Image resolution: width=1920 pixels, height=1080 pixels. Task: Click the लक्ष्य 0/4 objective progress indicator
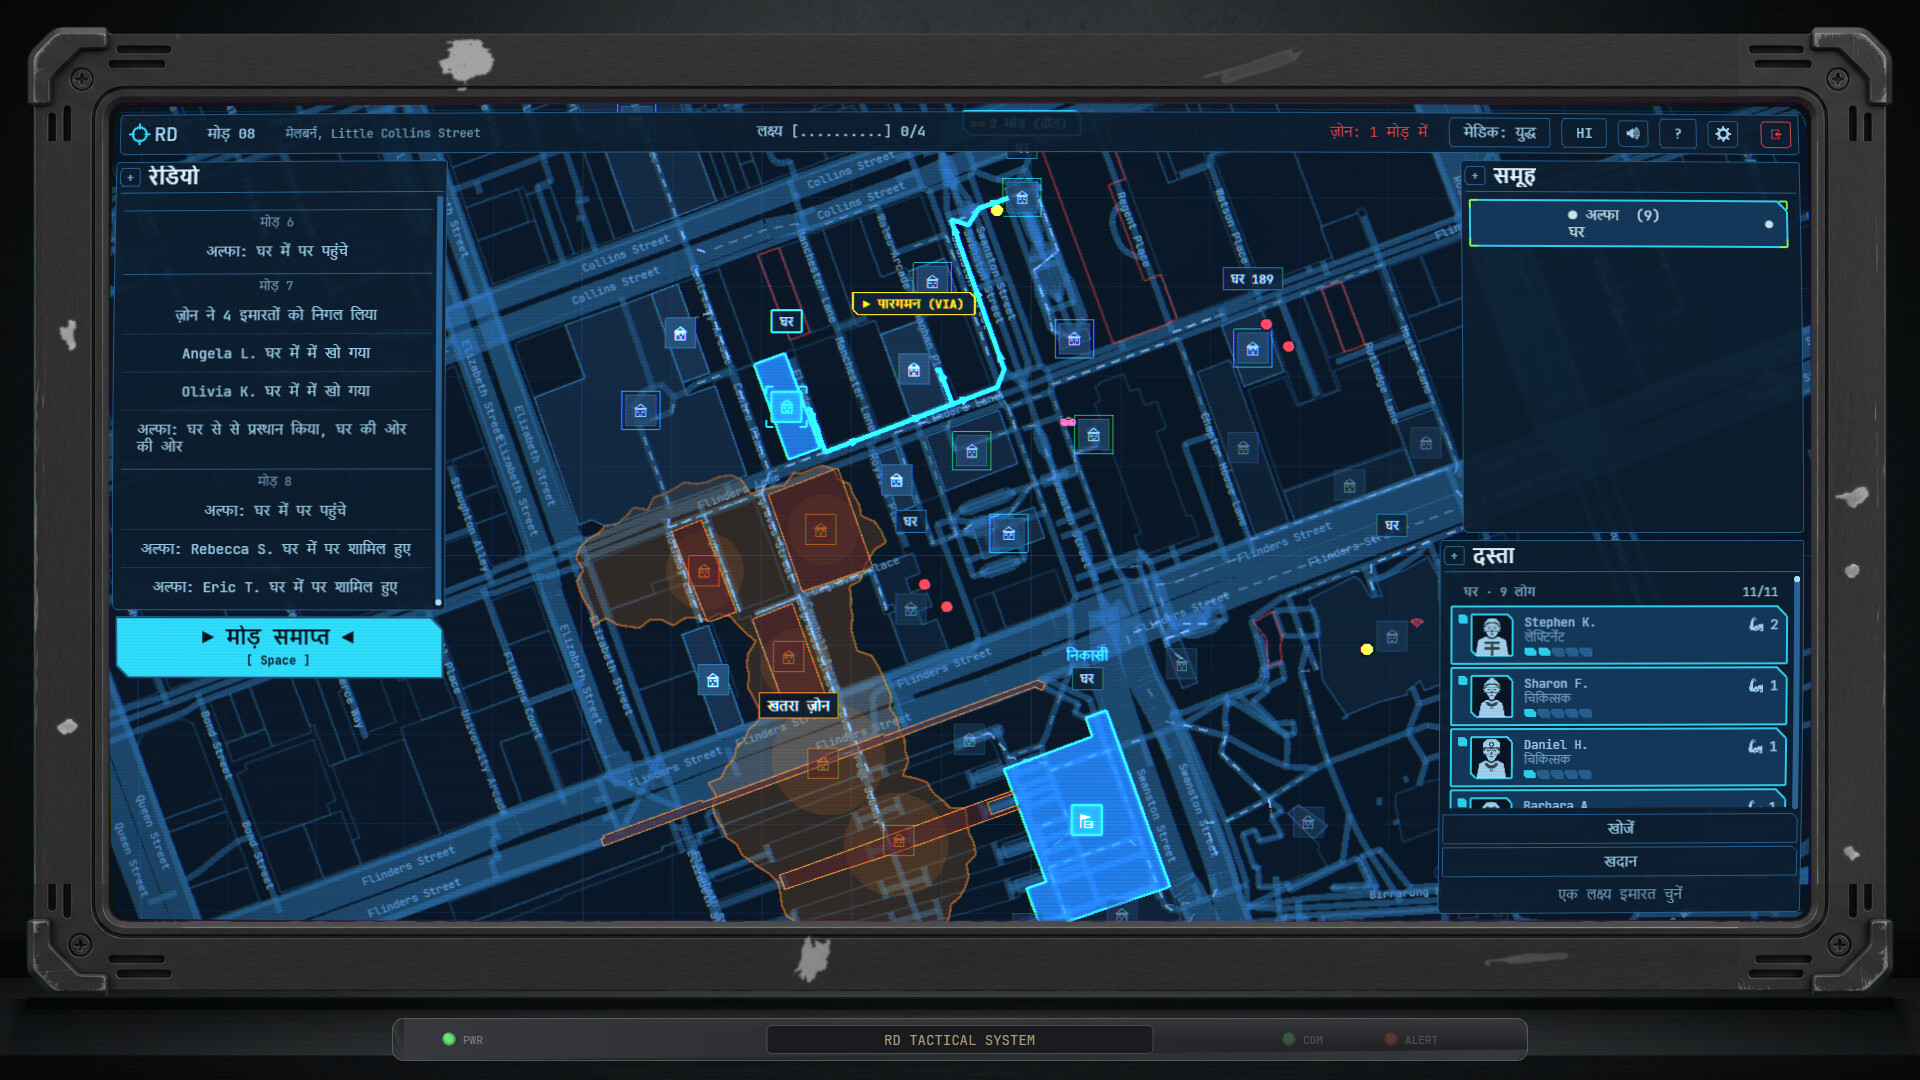point(841,132)
